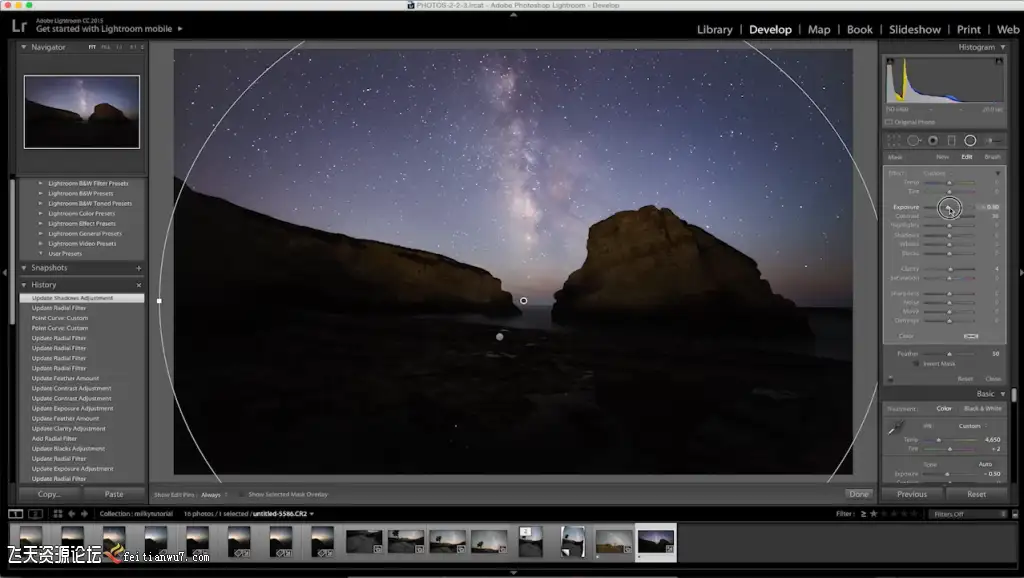
Task: Select the Graduated Filter tool
Action: coord(952,140)
